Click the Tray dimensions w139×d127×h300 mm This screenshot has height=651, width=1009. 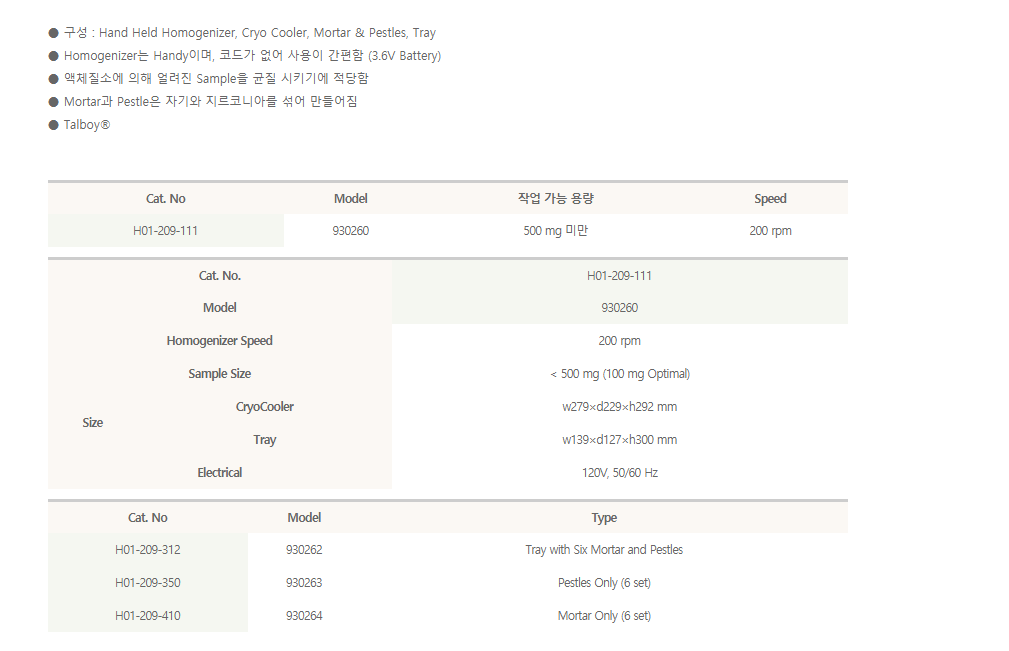click(619, 440)
